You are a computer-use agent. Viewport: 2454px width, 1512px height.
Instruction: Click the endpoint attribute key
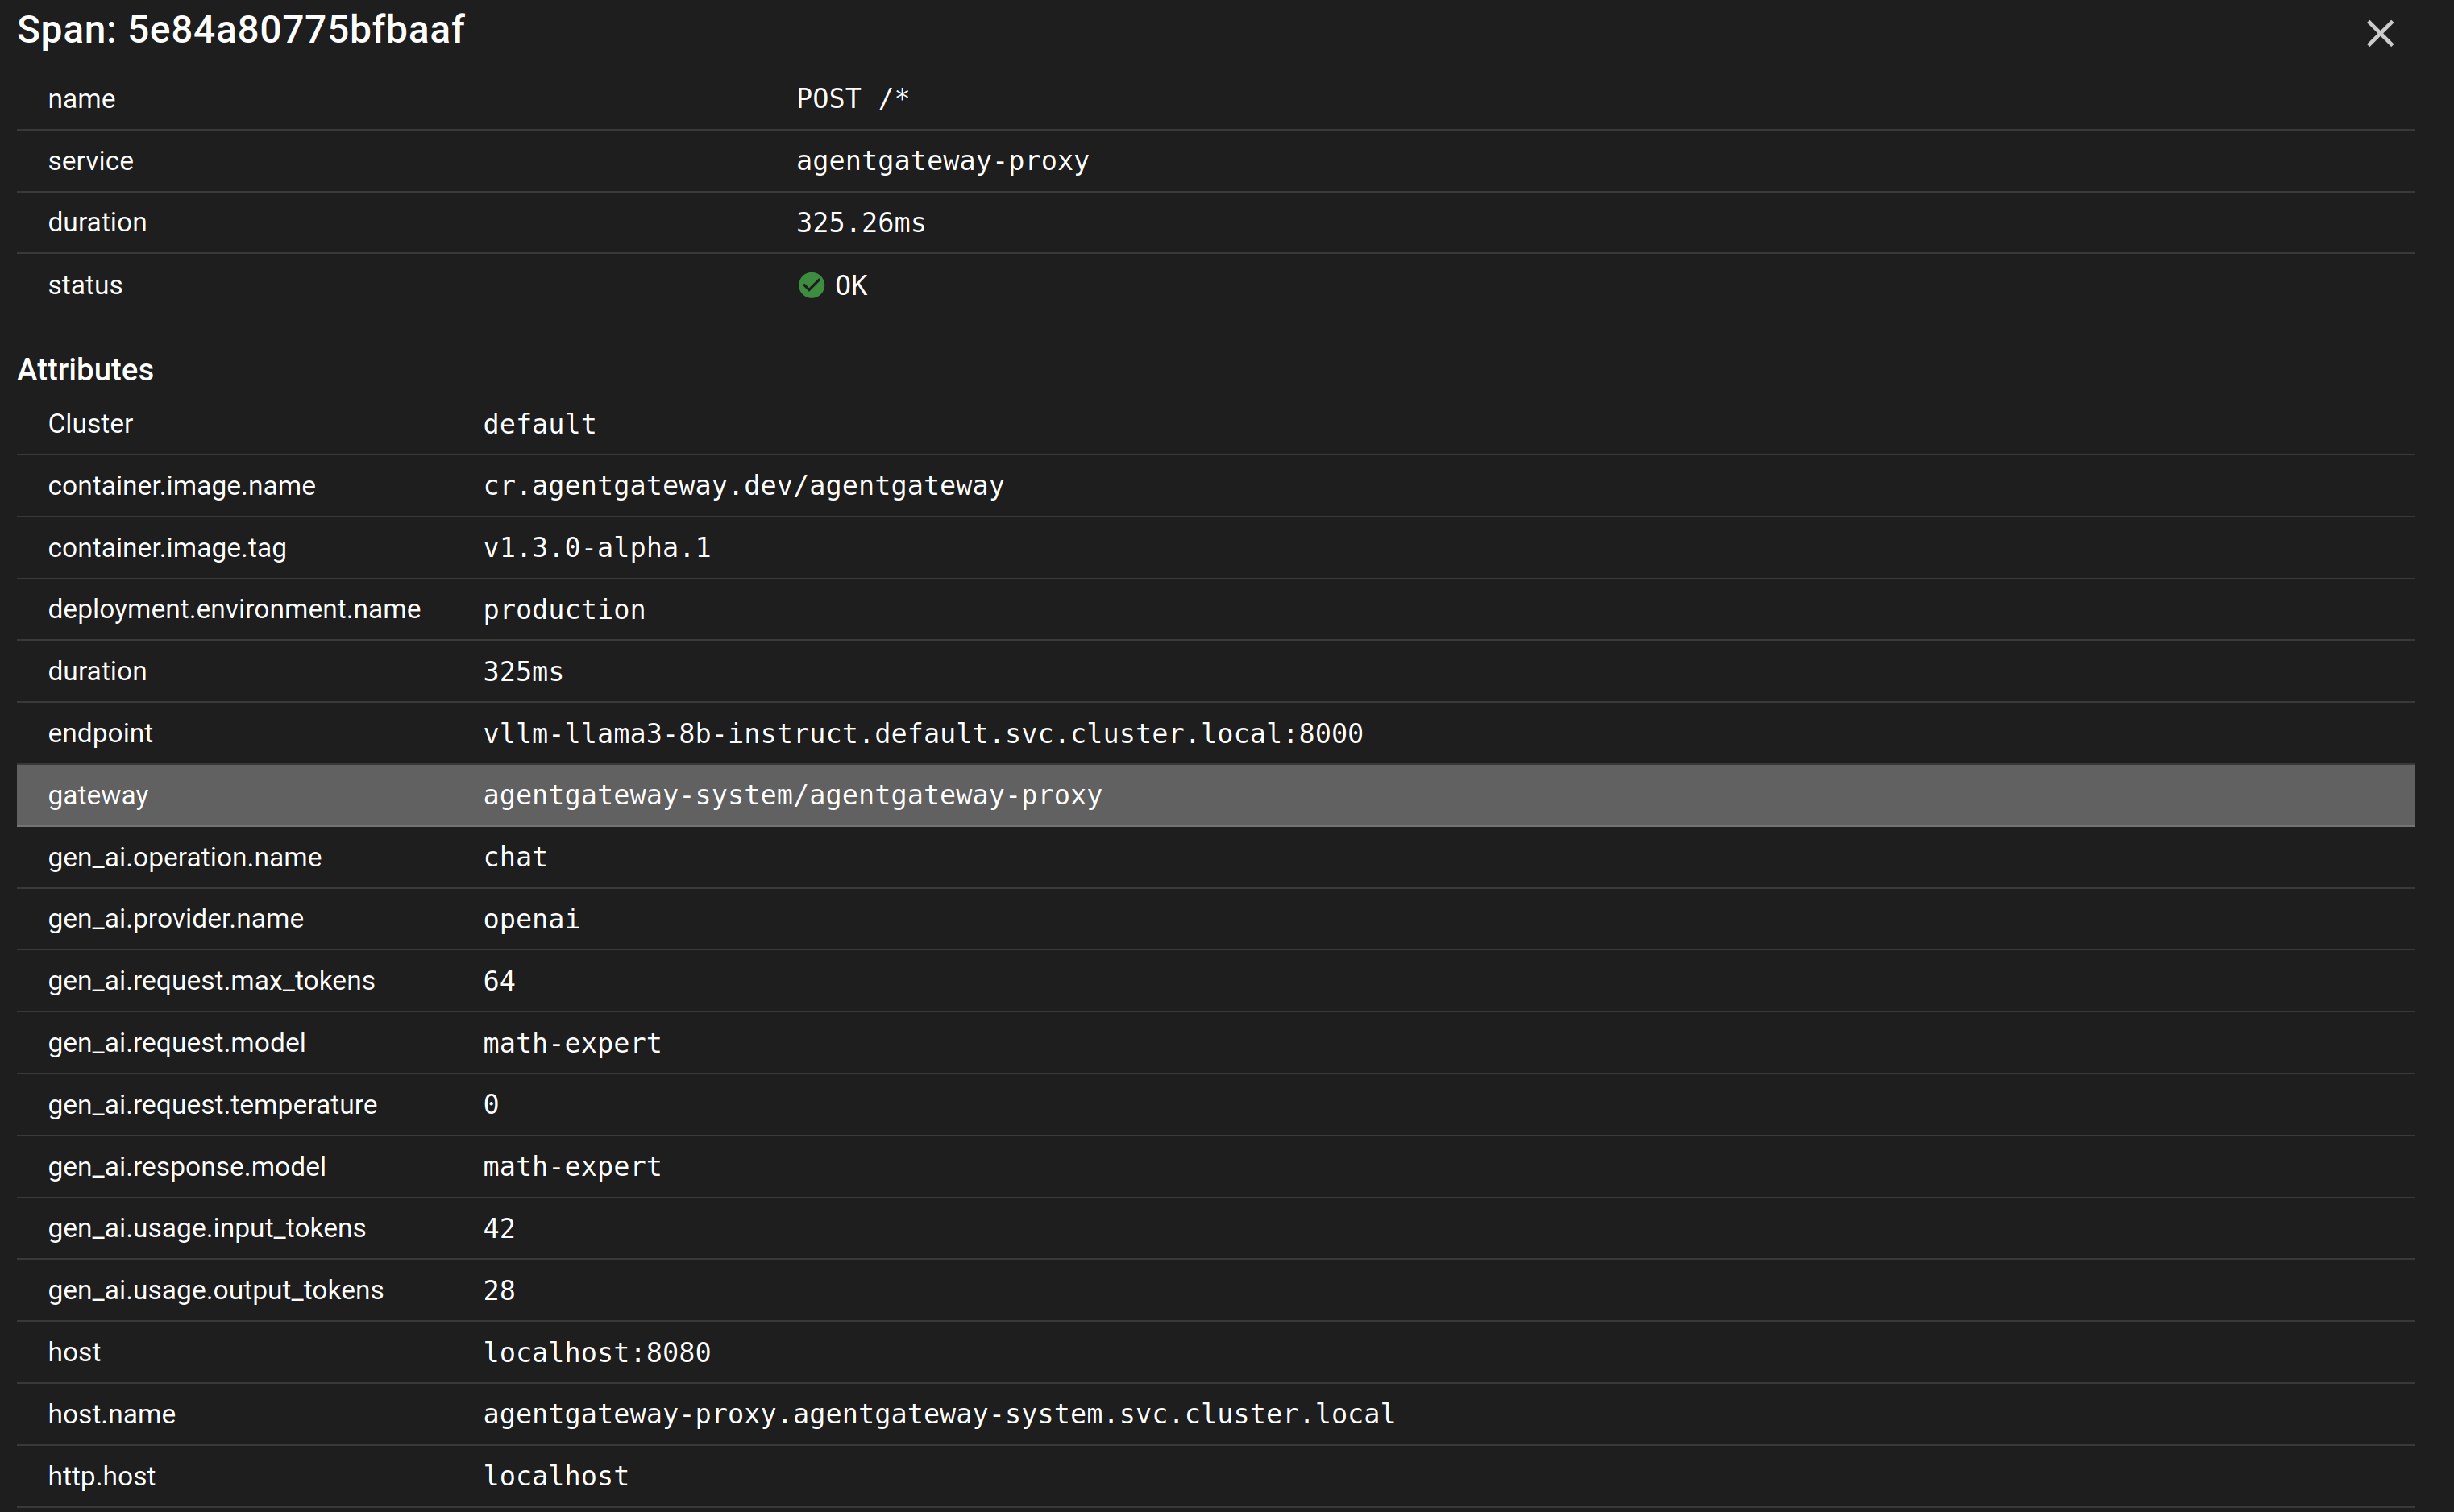tap(100, 734)
